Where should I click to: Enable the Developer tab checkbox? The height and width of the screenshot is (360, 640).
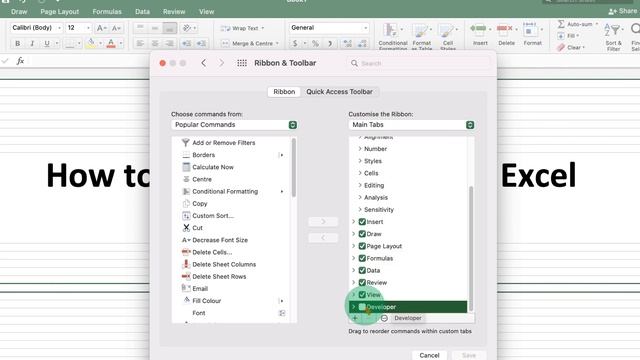362,307
